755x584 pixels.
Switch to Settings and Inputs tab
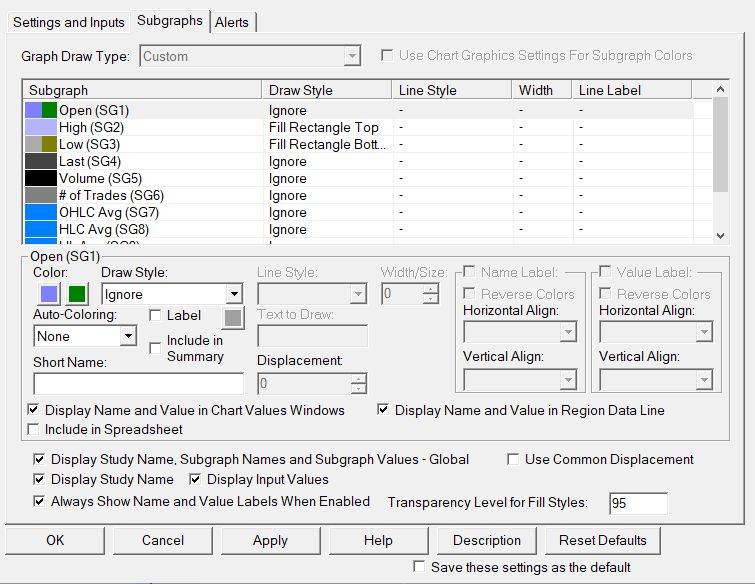(69, 22)
